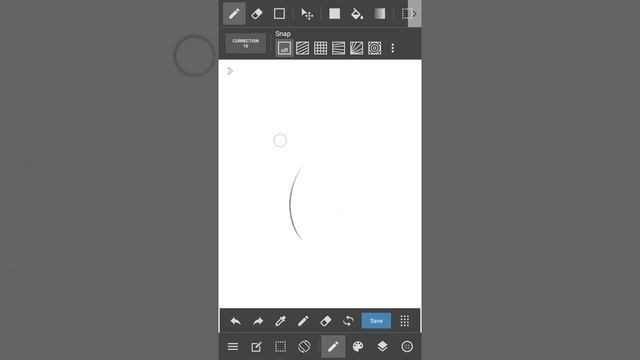This screenshot has height=360, width=640.
Task: Open the edit canvas icon
Action: click(x=256, y=347)
